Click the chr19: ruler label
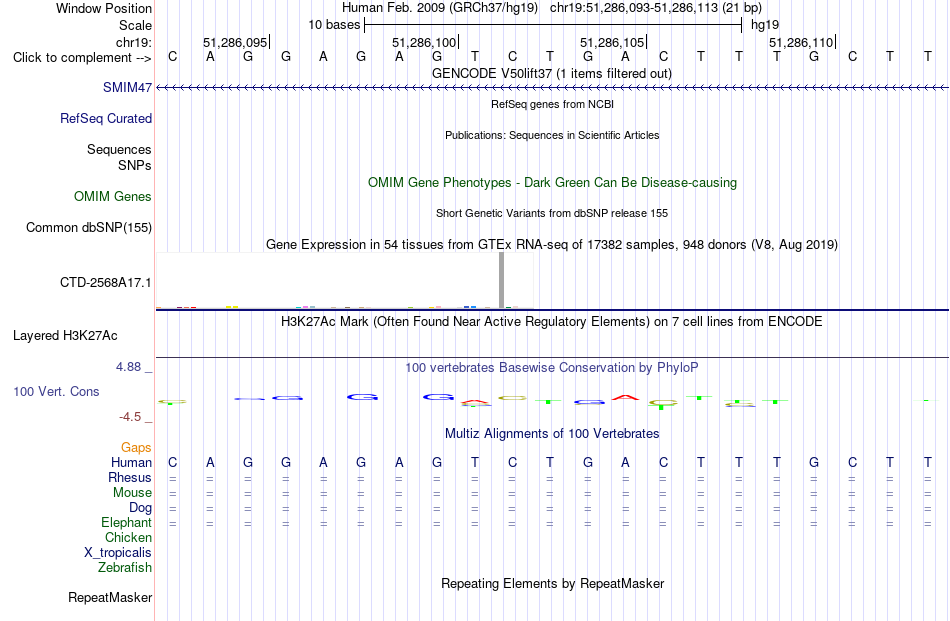This screenshot has width=950, height=621. (134, 42)
